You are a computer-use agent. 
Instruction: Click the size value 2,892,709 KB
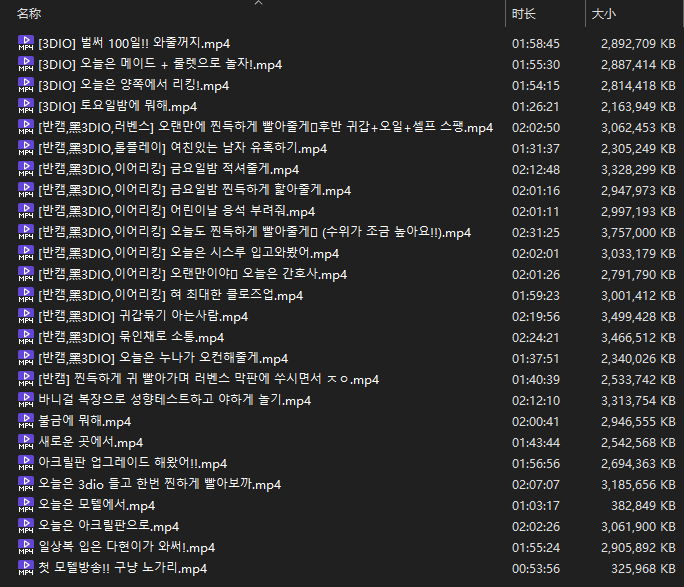point(638,44)
